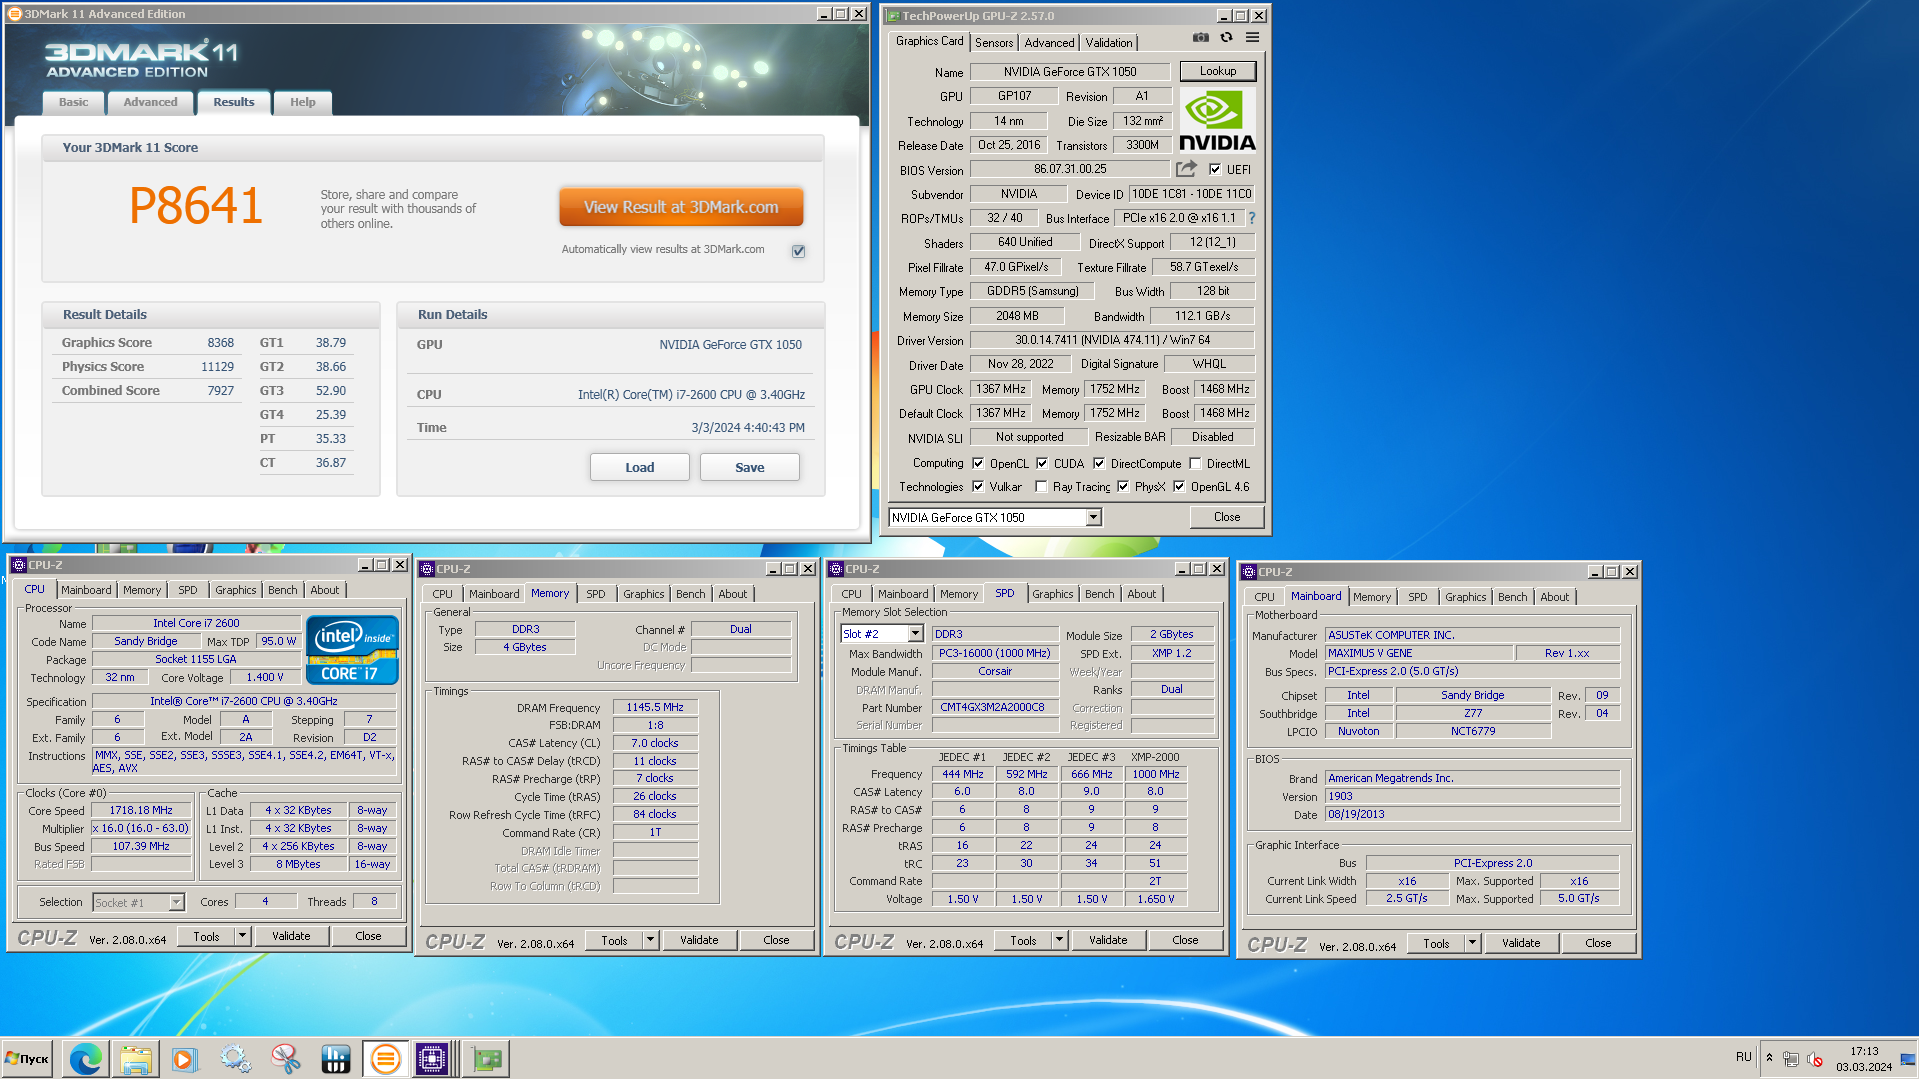Expand Tools dropdown in CPU-Z Mainboard window
The height and width of the screenshot is (1079, 1919).
(x=1472, y=944)
